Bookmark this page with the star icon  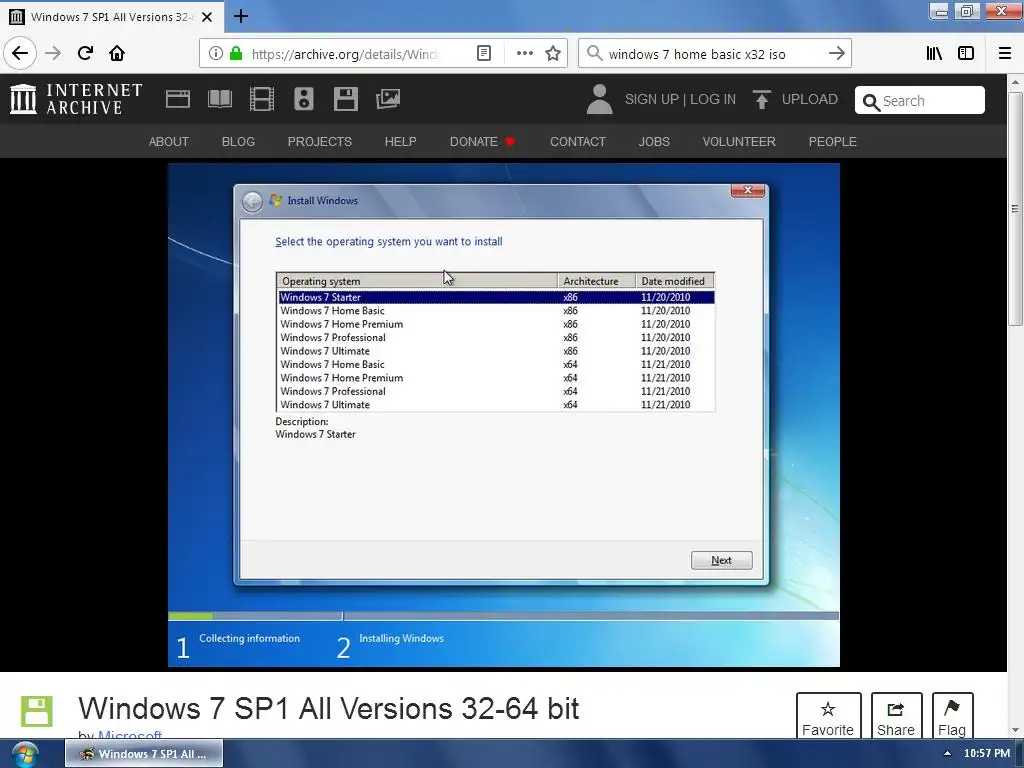click(x=553, y=54)
